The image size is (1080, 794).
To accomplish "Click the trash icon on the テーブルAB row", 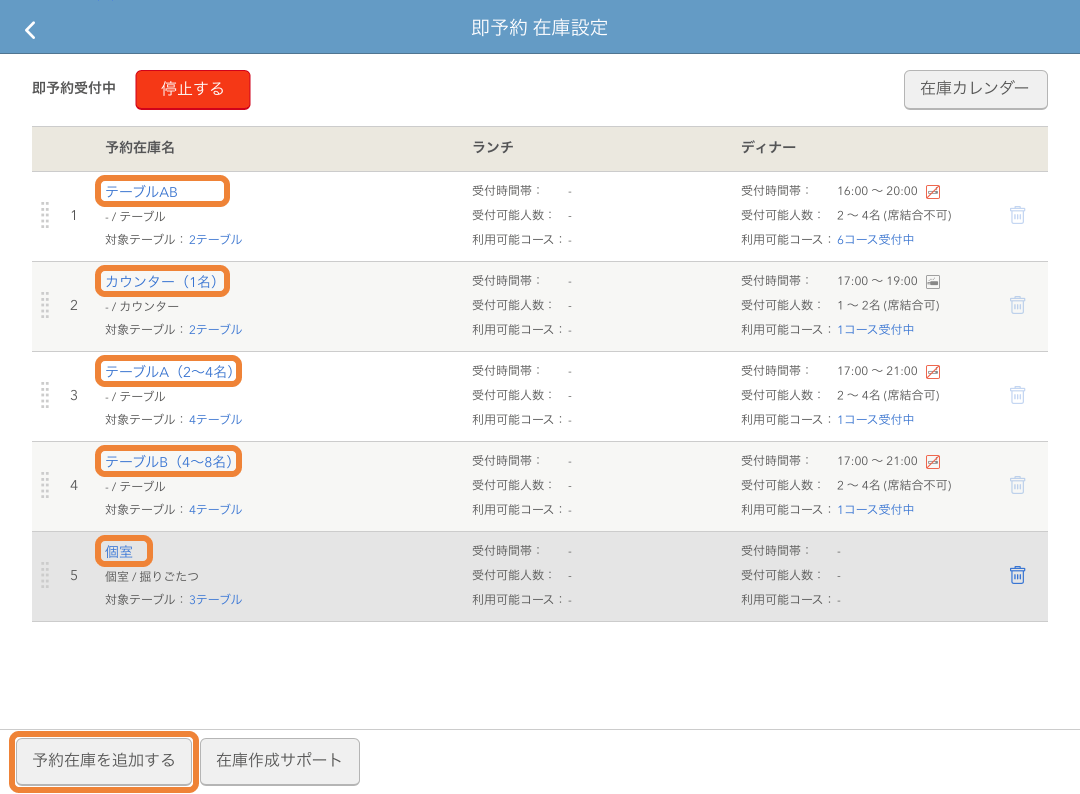I will point(1018,216).
